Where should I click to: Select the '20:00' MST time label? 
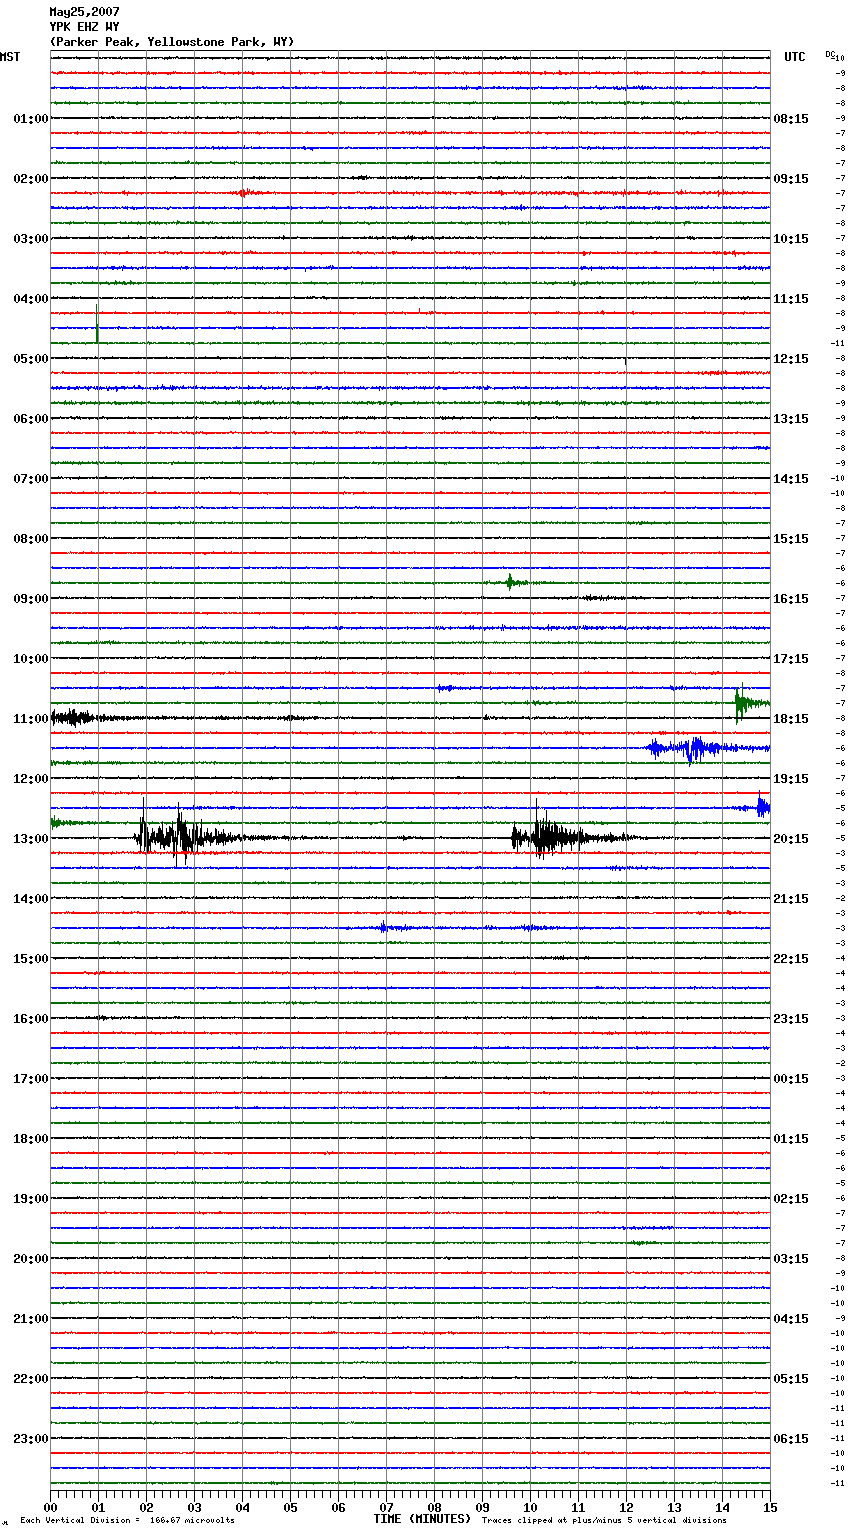click(x=31, y=1259)
